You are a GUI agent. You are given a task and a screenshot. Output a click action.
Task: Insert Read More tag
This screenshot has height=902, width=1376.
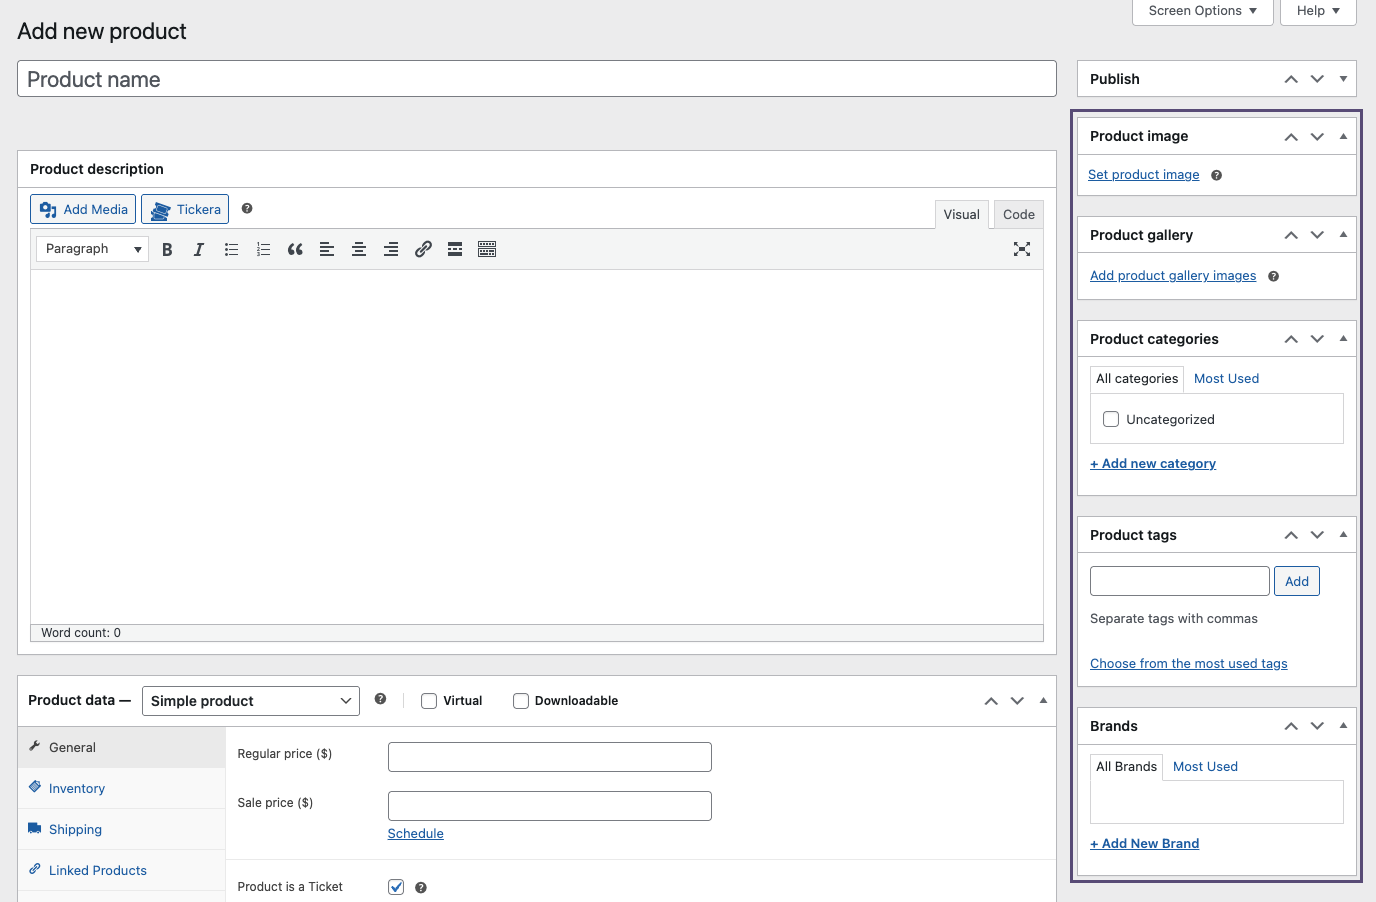[x=455, y=249]
